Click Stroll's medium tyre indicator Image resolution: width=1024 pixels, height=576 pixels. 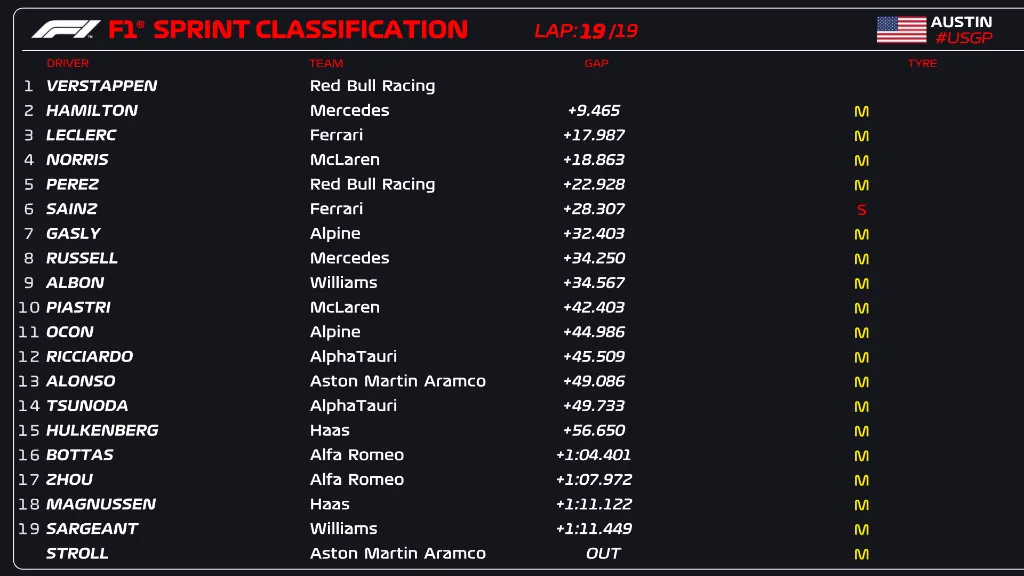(x=861, y=554)
